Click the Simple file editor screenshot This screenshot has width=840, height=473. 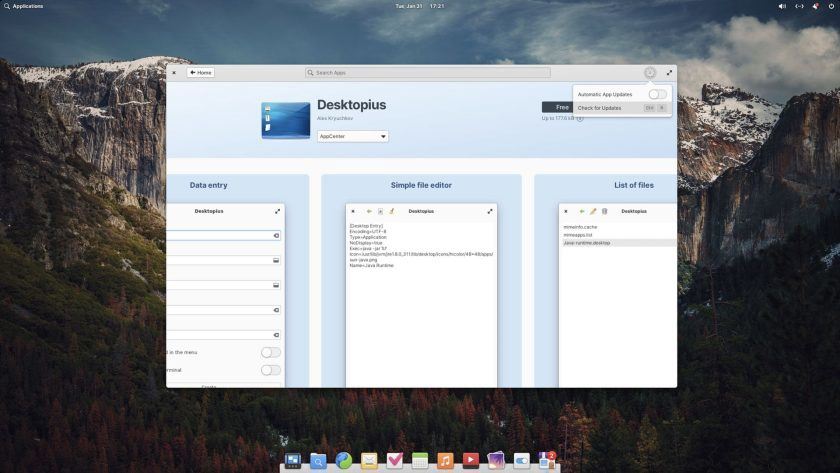click(x=421, y=290)
